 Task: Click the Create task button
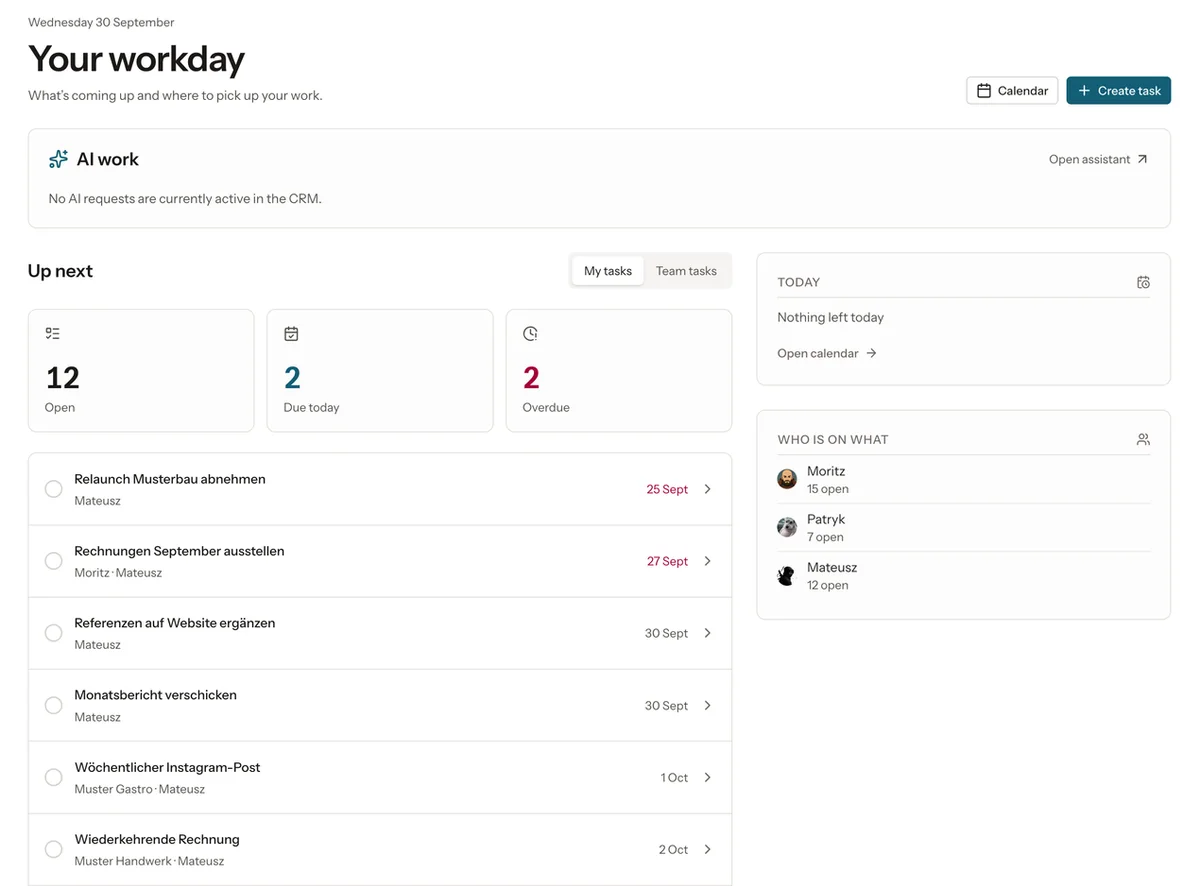[x=1118, y=91]
